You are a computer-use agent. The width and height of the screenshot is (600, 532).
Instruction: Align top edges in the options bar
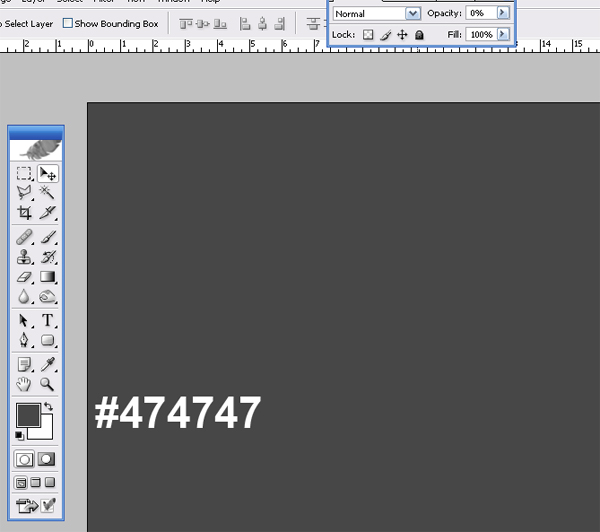186,24
